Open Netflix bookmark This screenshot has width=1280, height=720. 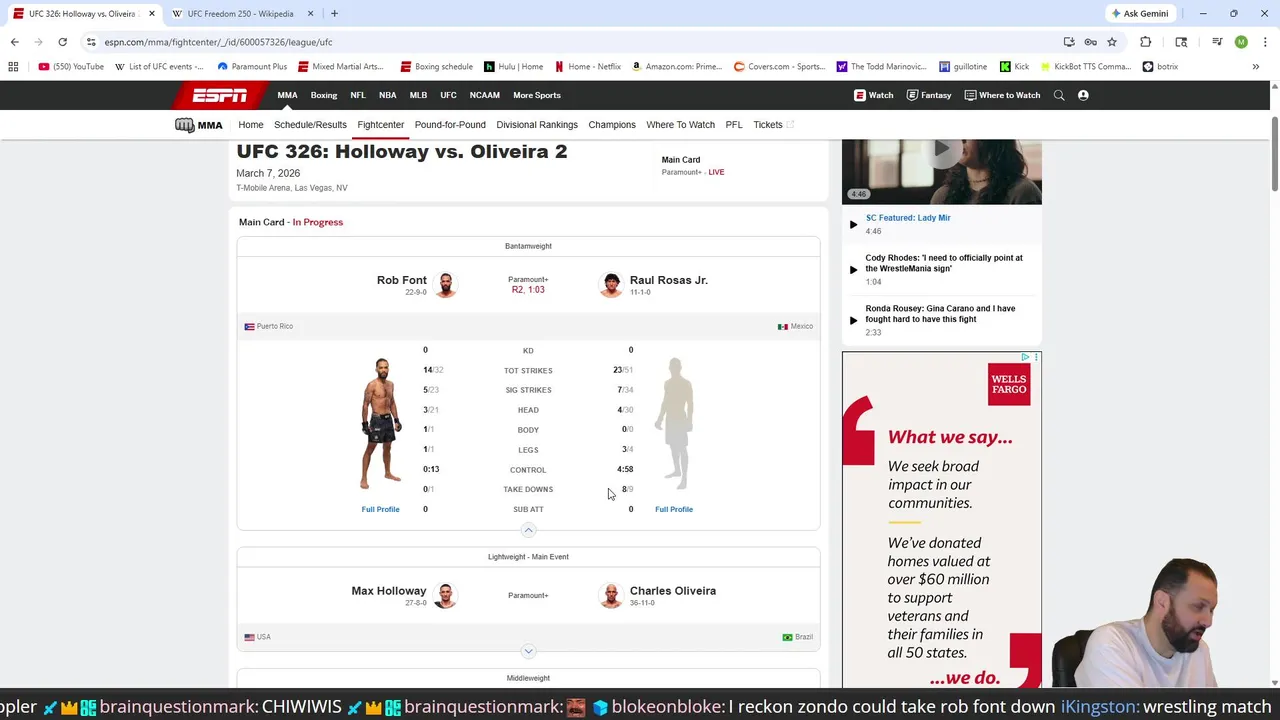(x=588, y=67)
